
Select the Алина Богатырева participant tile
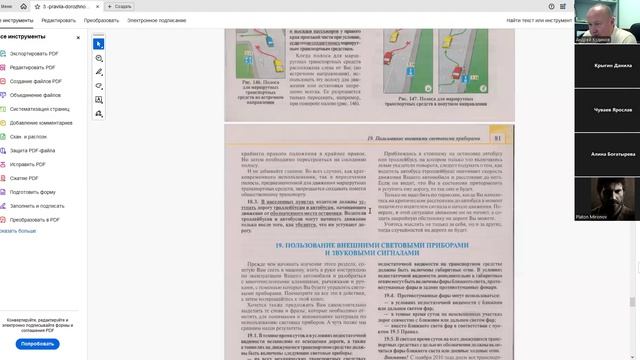click(x=607, y=154)
